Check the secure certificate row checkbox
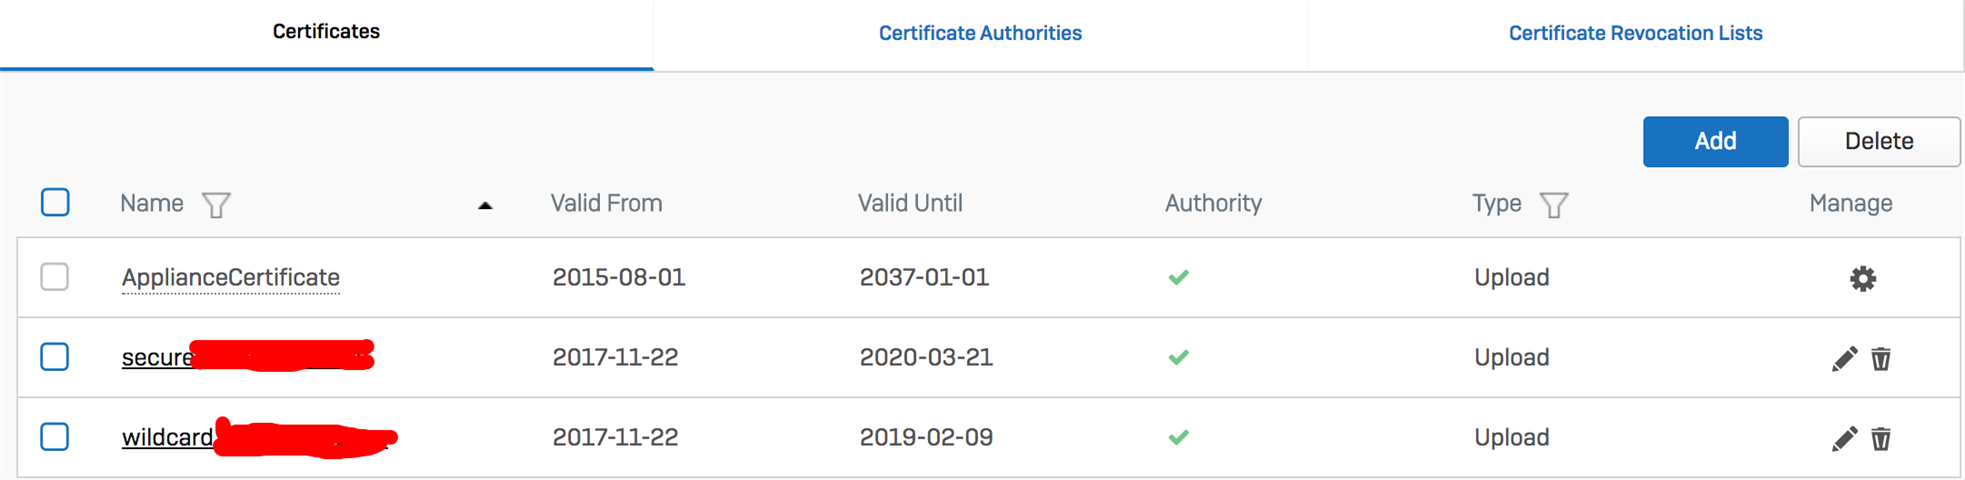 coord(55,357)
